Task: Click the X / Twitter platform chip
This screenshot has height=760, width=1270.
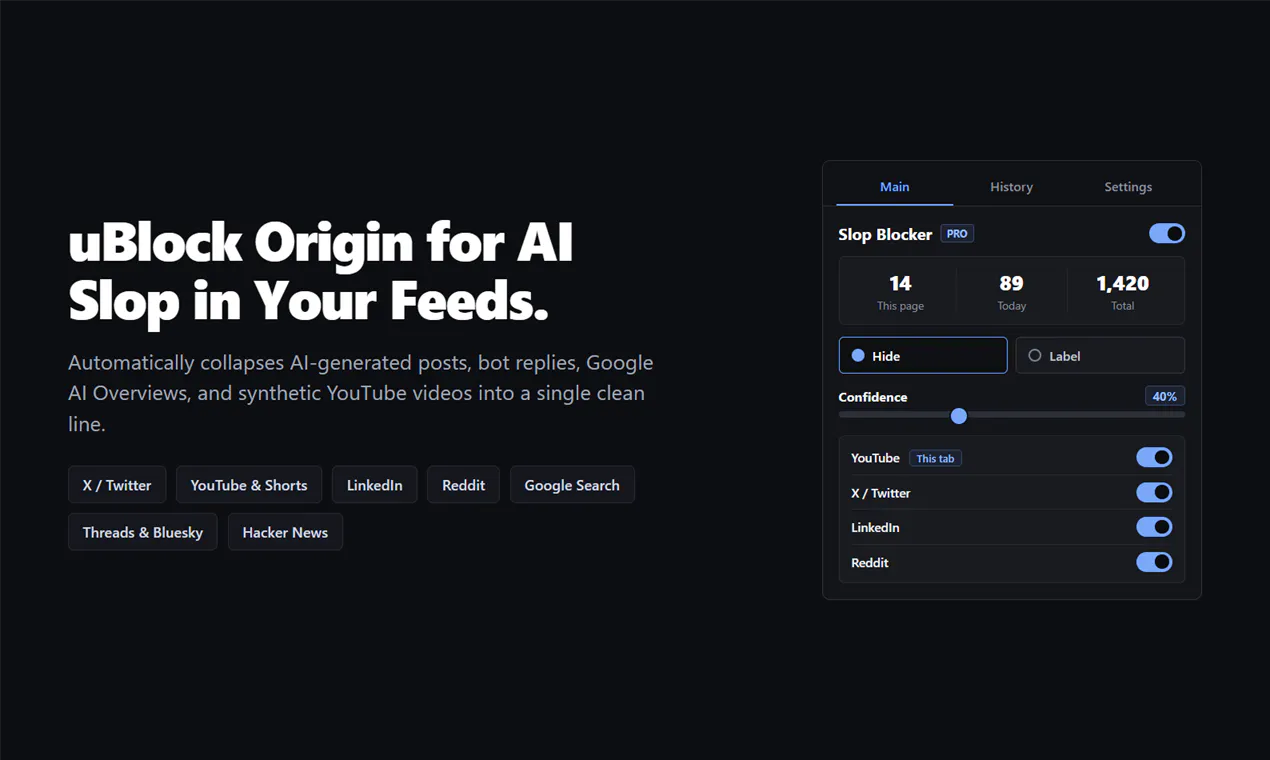Action: (x=117, y=485)
